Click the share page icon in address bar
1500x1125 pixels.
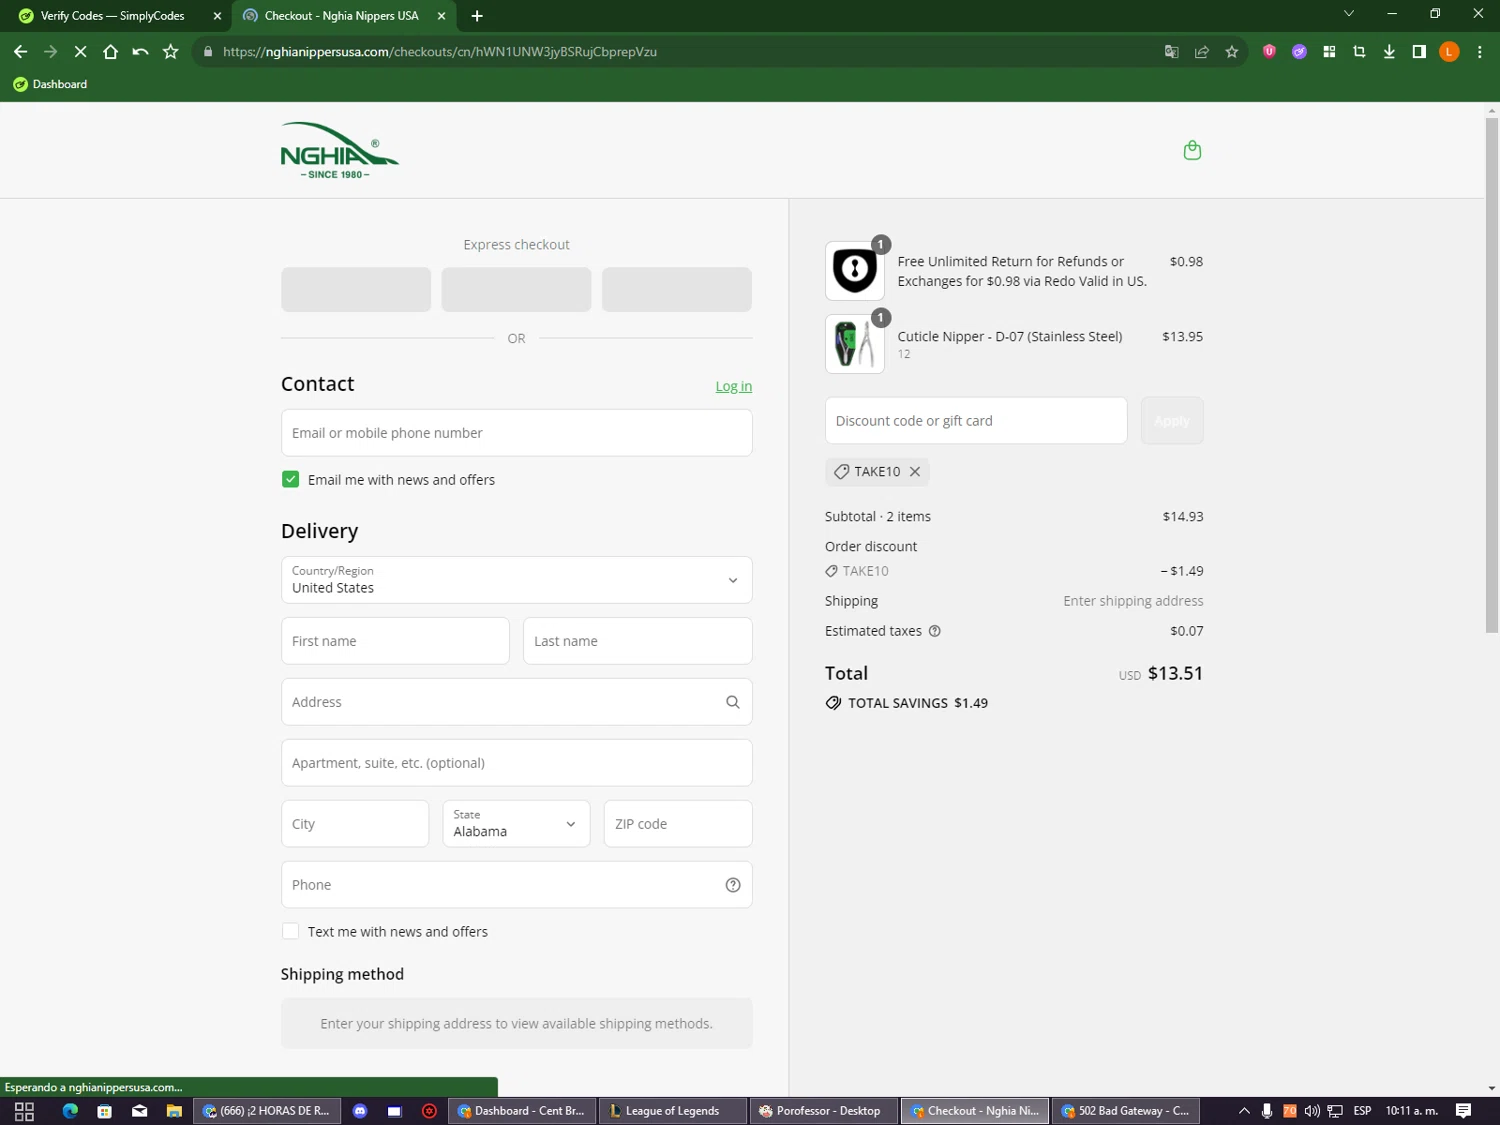1202,52
